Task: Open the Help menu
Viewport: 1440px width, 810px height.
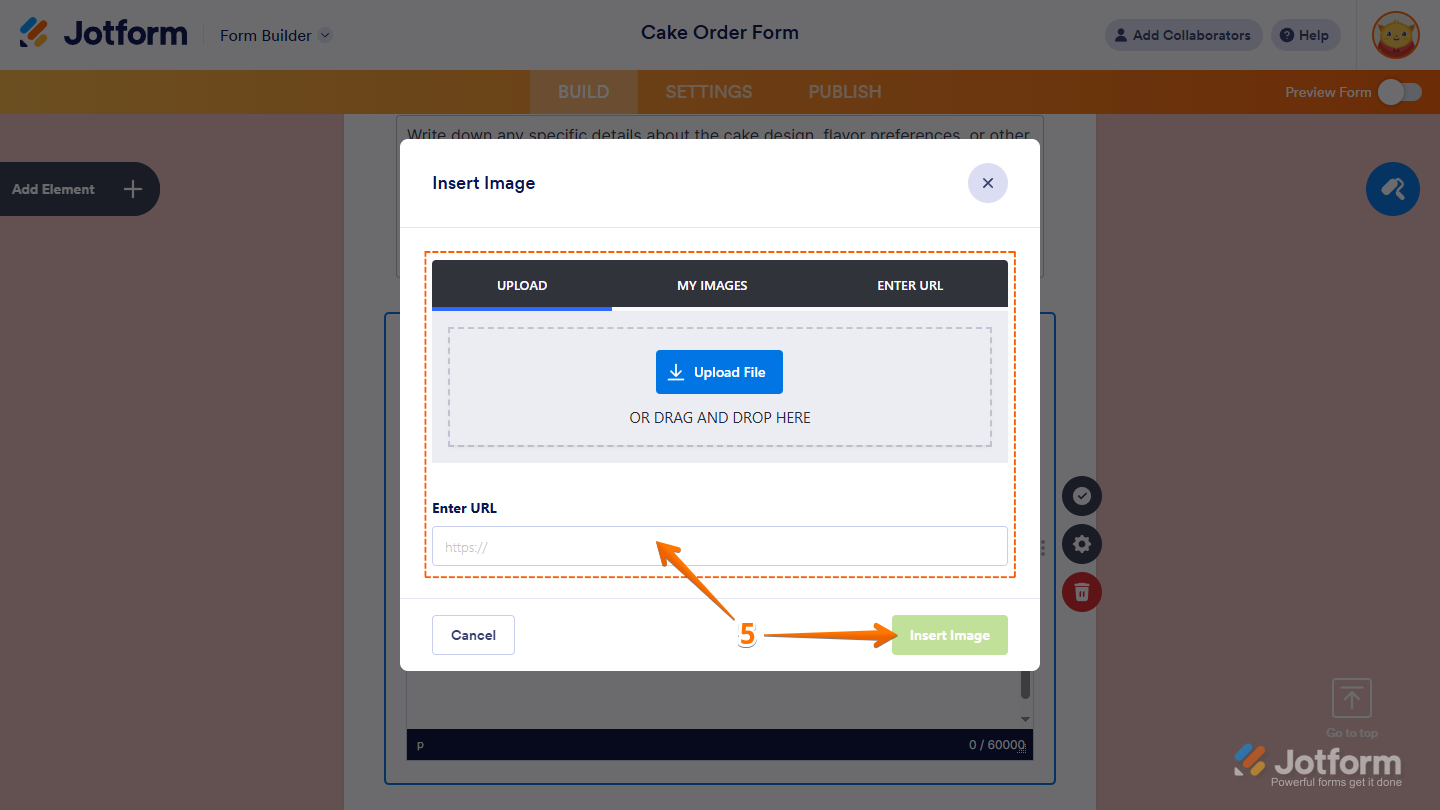Action: pyautogui.click(x=1305, y=35)
